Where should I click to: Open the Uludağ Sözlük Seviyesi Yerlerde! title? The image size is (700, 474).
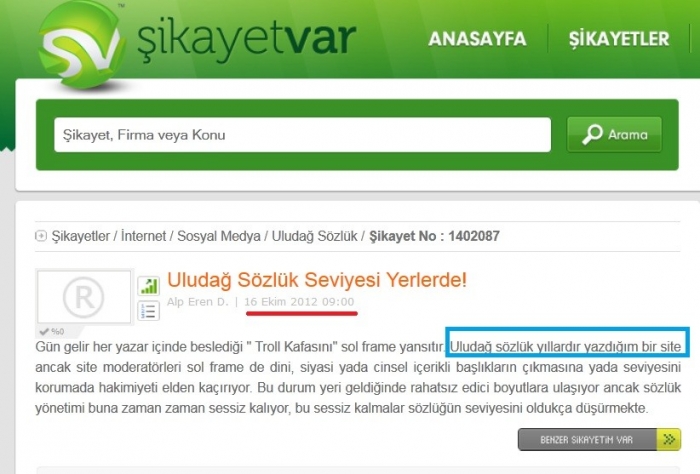(317, 280)
